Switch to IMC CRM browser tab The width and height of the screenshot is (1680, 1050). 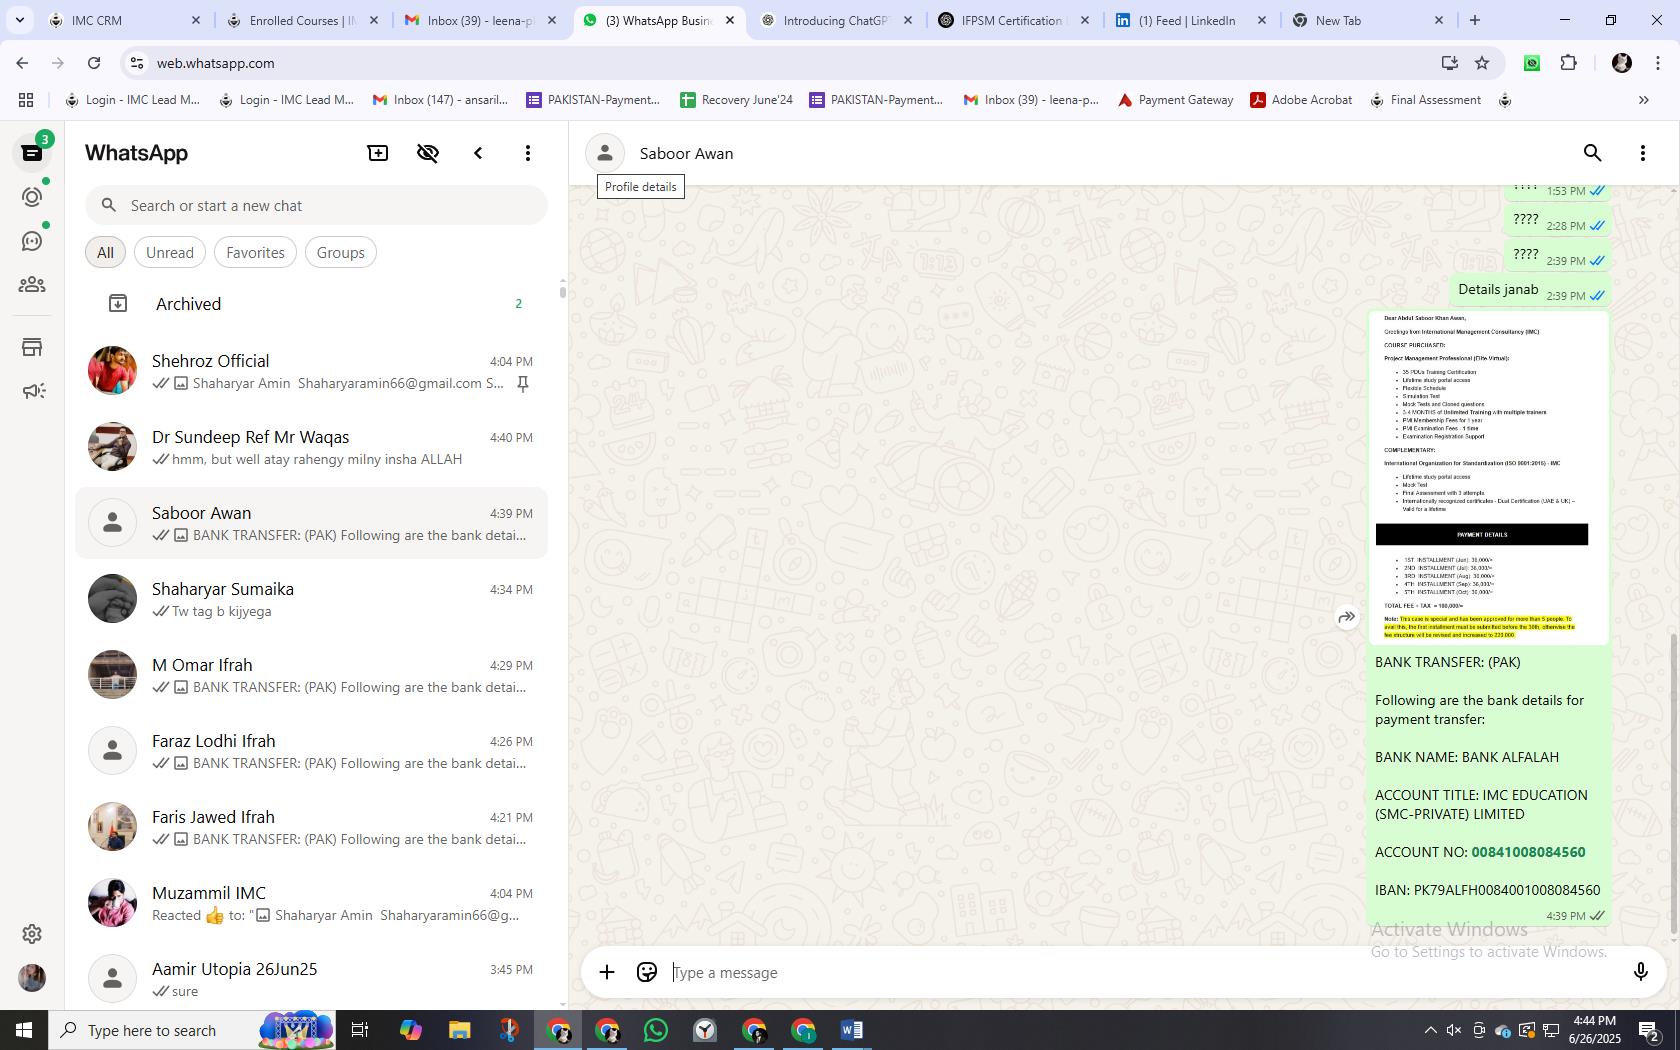coord(122,20)
